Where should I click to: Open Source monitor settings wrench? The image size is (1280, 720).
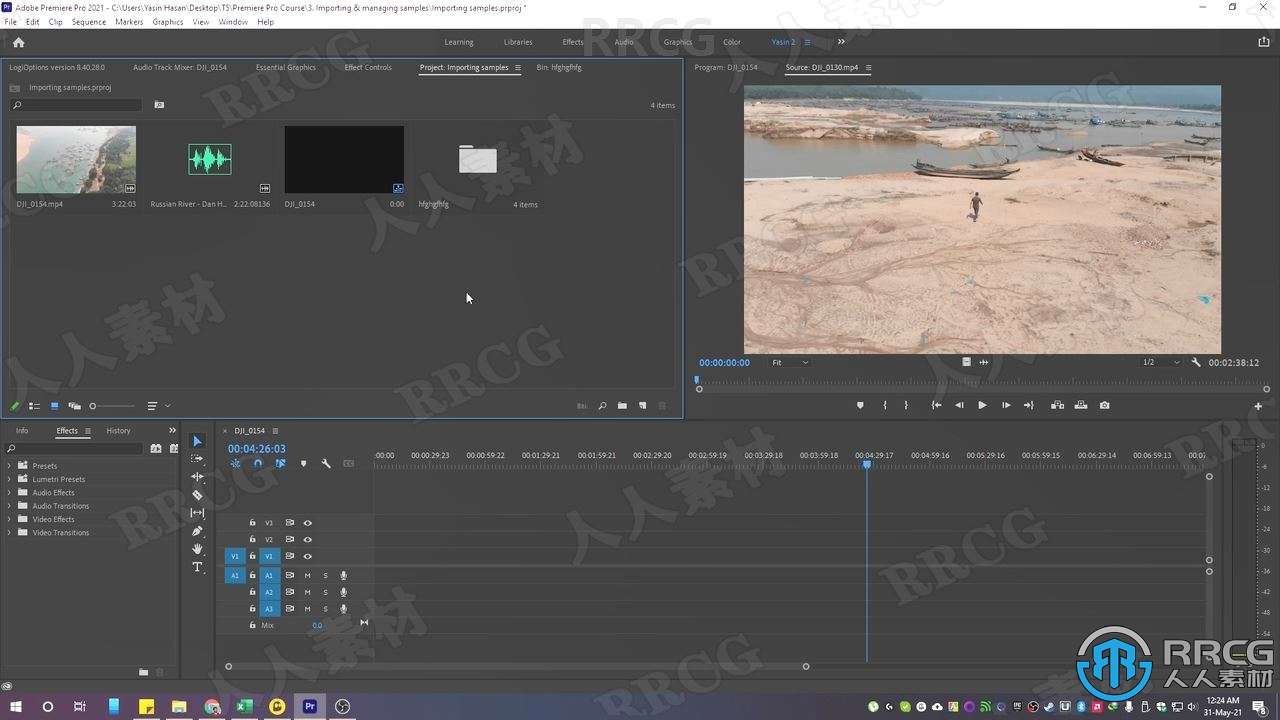point(1196,362)
